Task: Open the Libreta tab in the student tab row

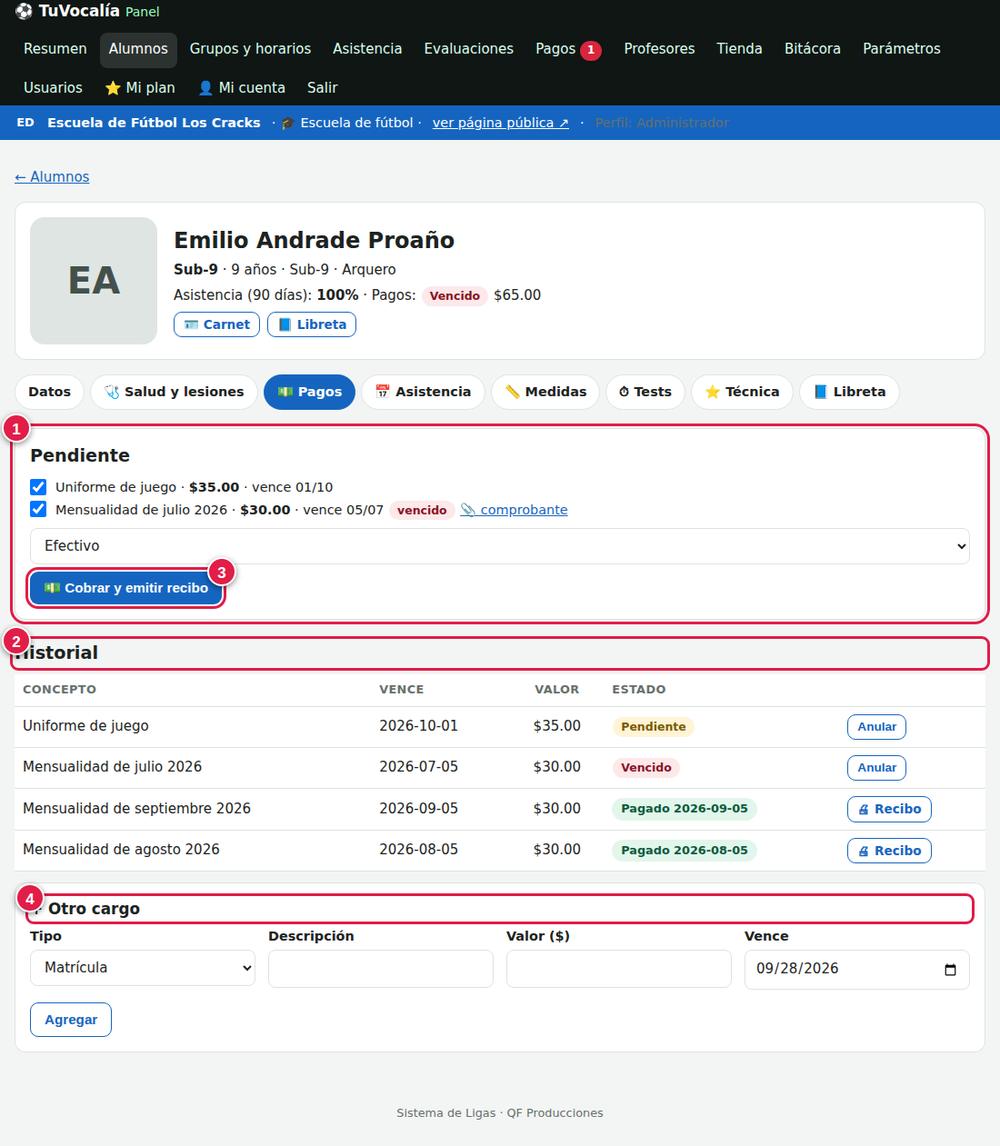Action: [849, 392]
